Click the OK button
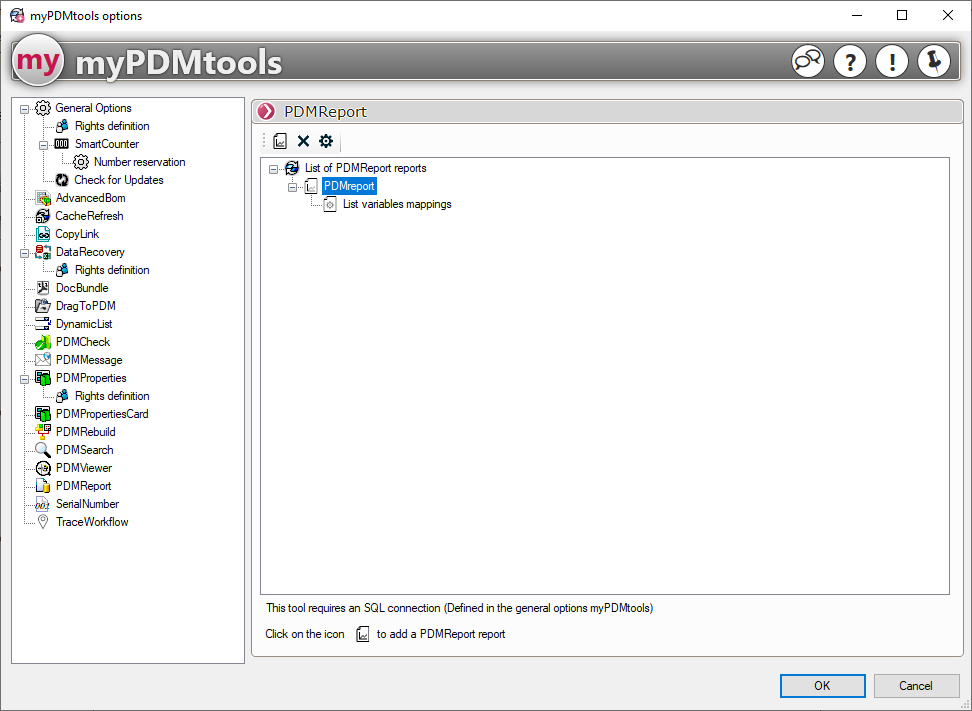972x711 pixels. click(822, 686)
